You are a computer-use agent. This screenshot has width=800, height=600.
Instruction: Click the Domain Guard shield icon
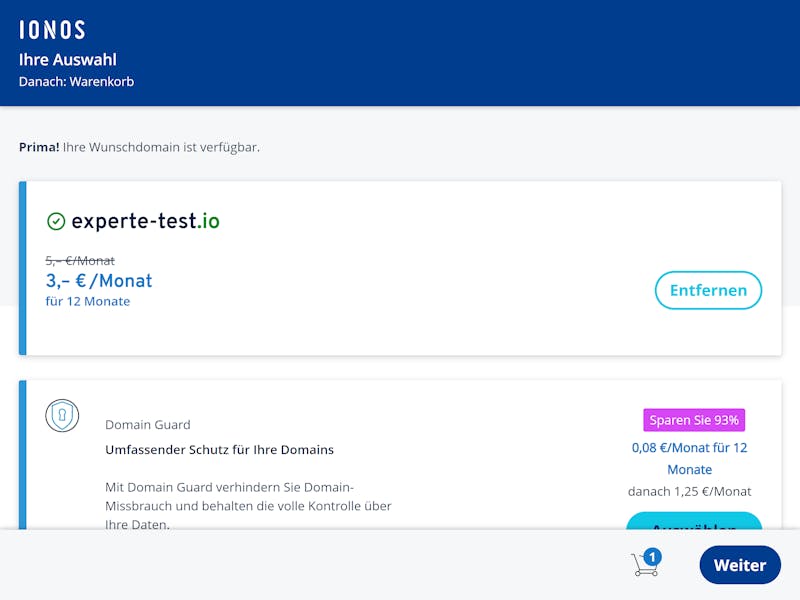point(62,415)
